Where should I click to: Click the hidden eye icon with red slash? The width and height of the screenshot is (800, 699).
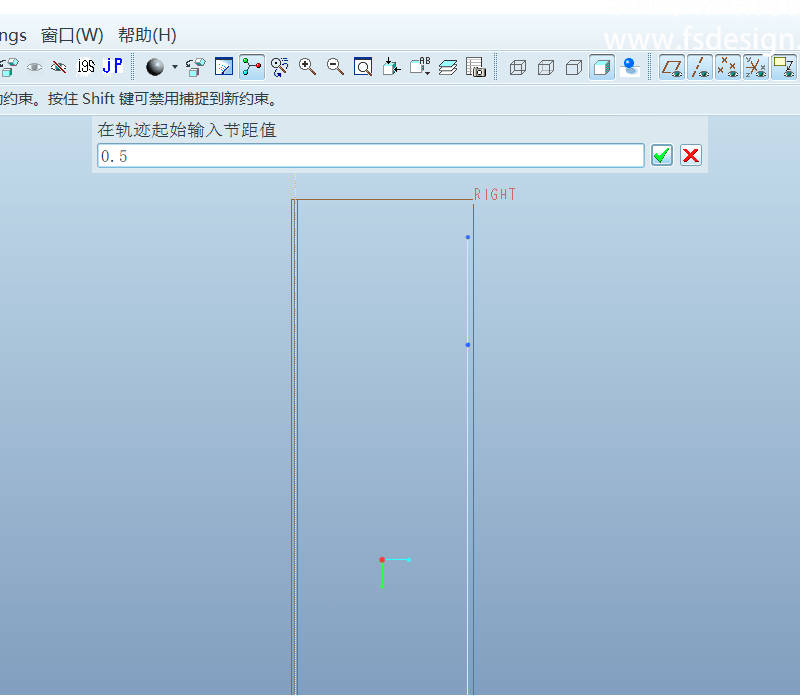[x=59, y=67]
